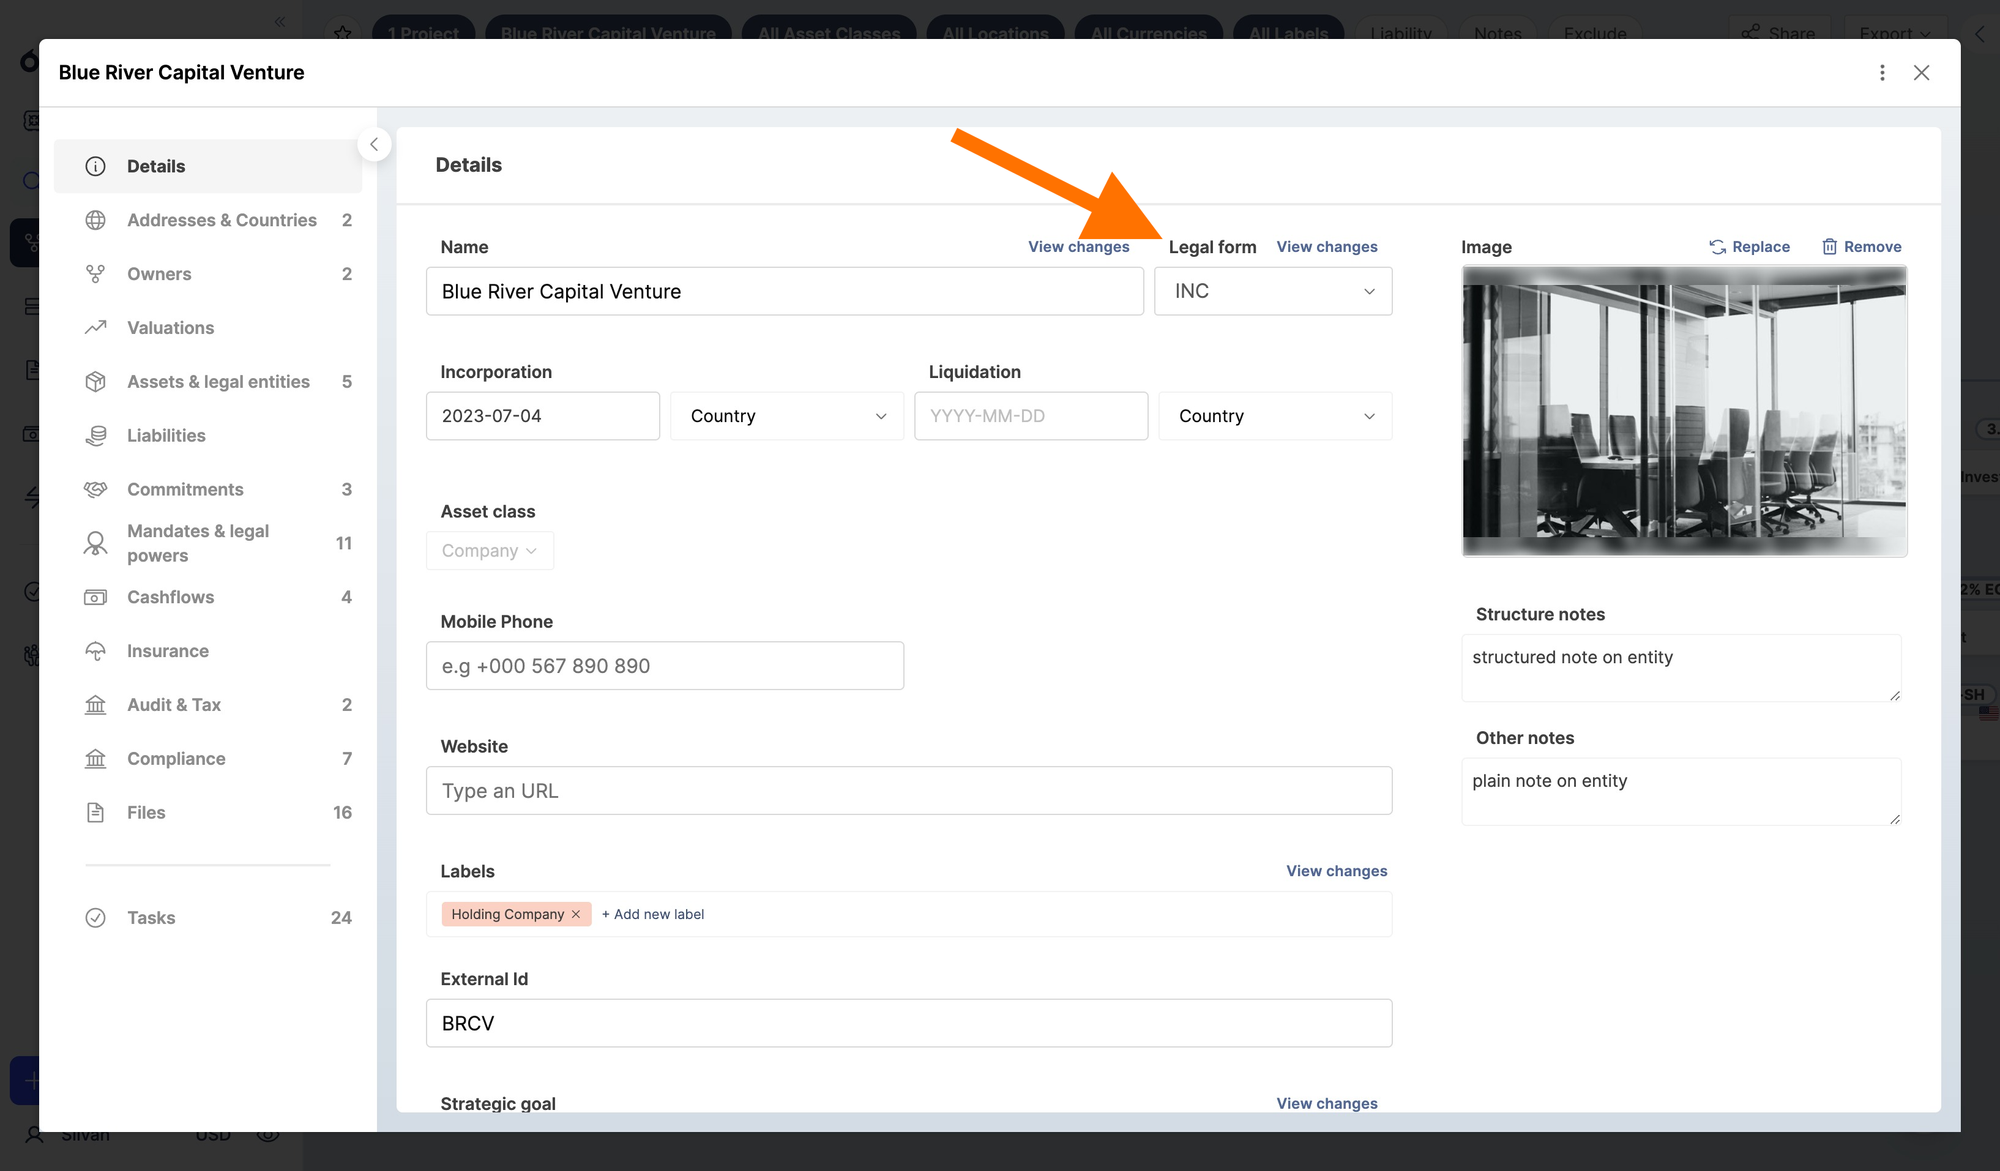Click the Cashflows sidebar icon
This screenshot has height=1171, width=2000.
[95, 597]
